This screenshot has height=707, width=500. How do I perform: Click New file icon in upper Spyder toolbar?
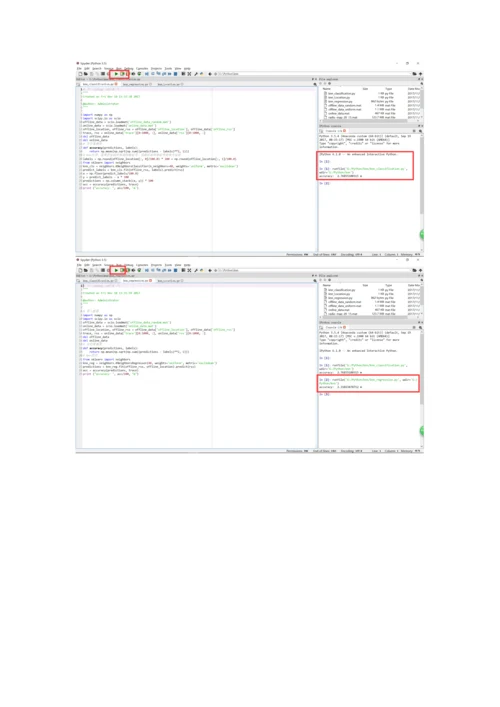coord(80,74)
